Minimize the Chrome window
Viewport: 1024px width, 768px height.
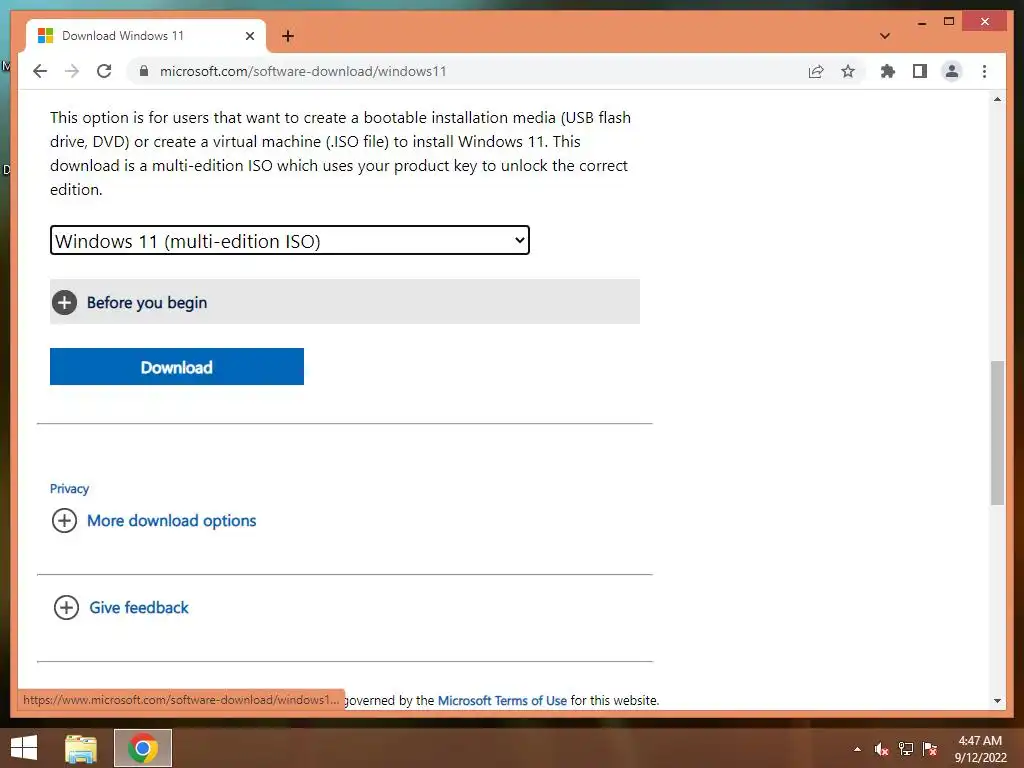[x=922, y=23]
